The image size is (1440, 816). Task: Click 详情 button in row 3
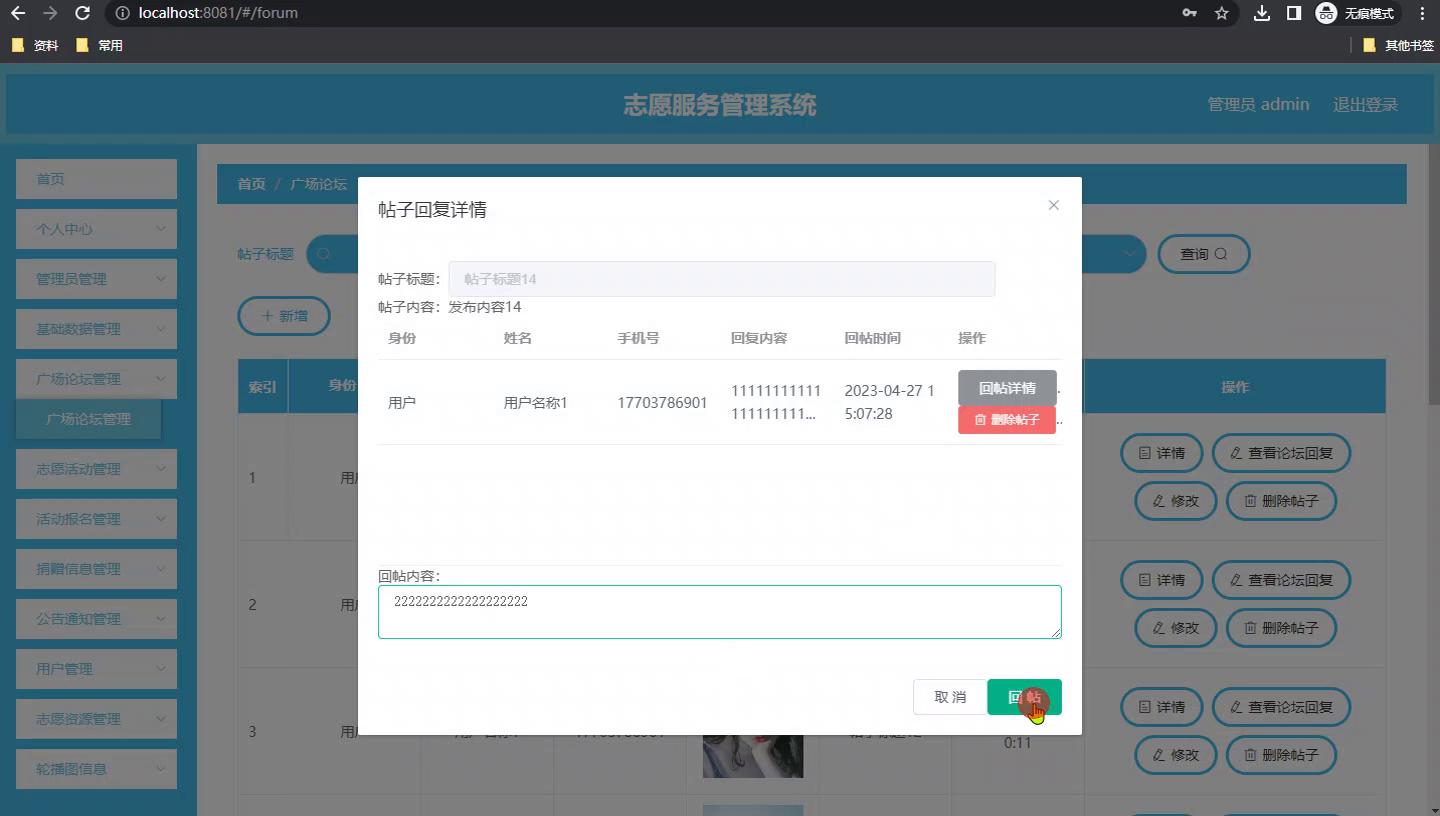coord(1161,707)
